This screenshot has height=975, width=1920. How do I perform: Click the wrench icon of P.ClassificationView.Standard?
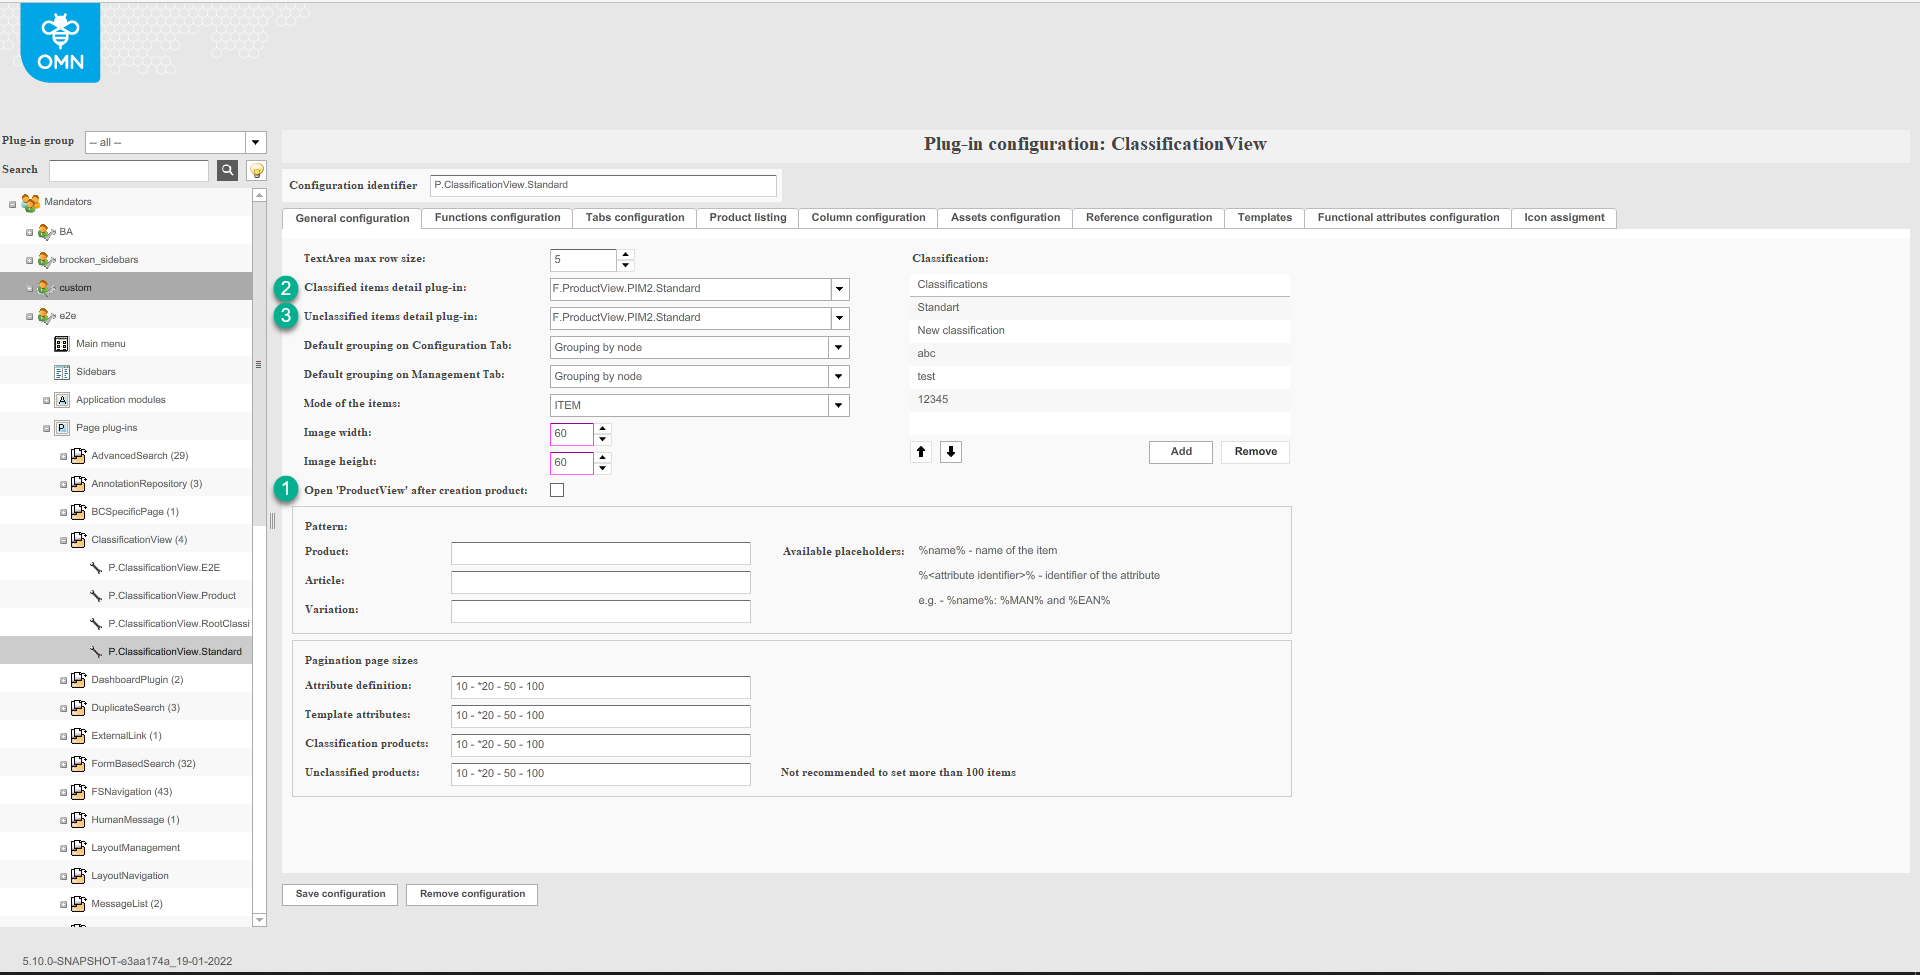tap(95, 651)
